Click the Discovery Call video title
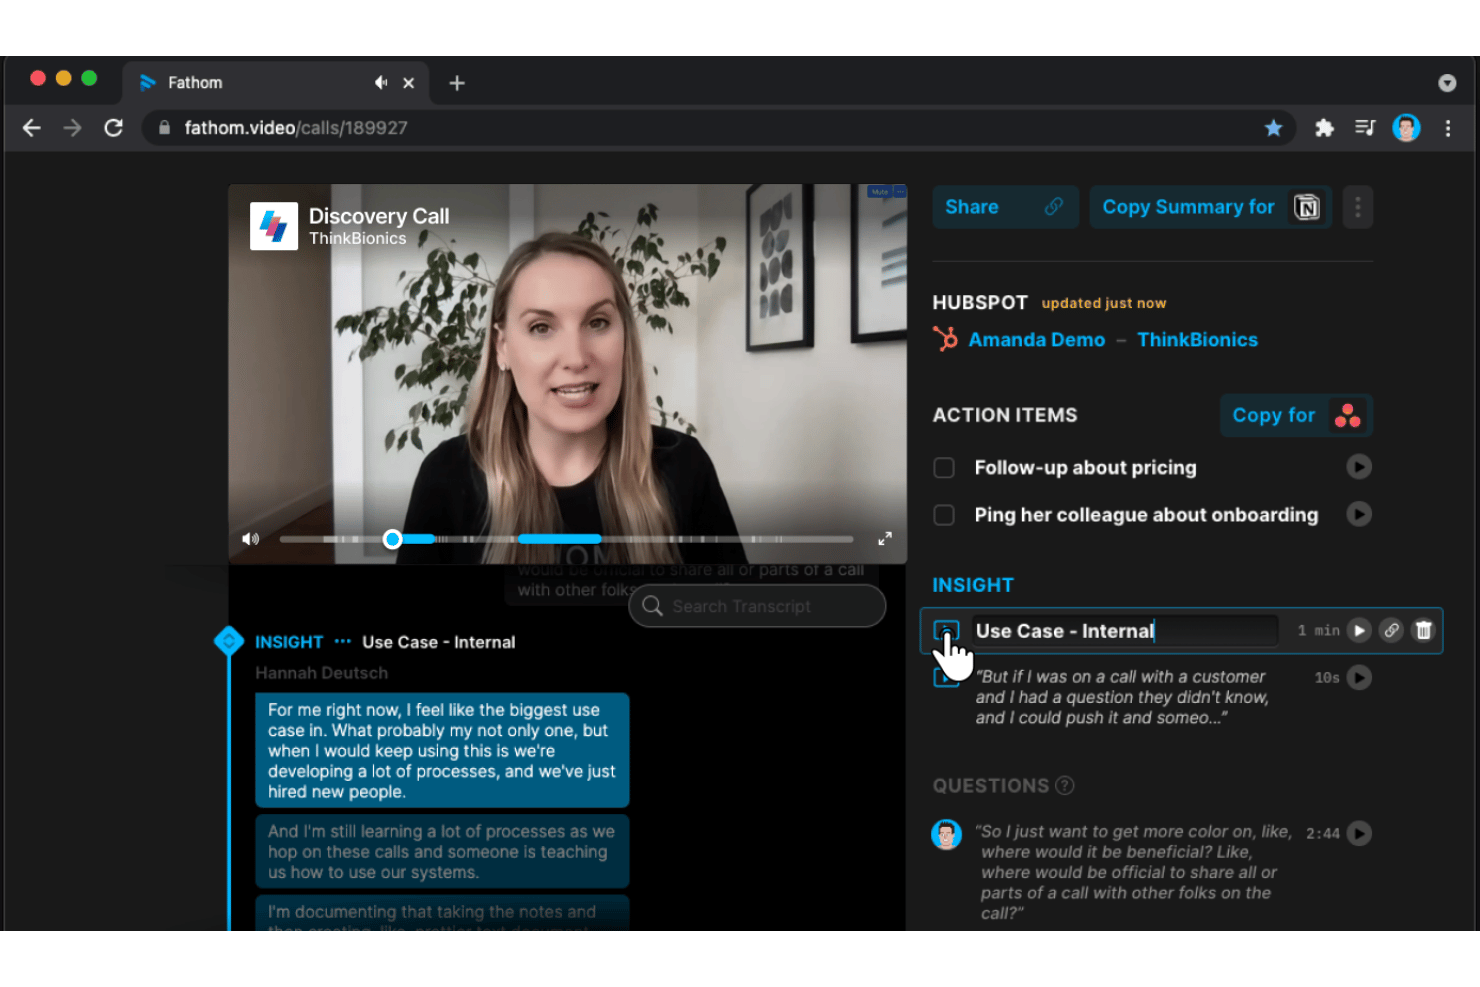The image size is (1480, 987). 379,216
